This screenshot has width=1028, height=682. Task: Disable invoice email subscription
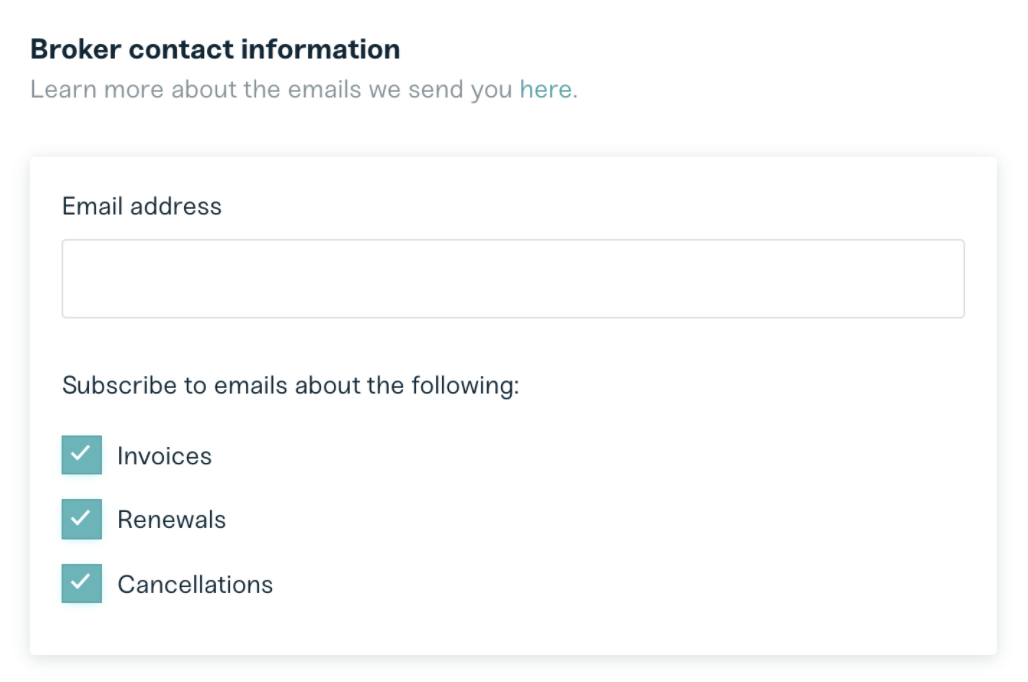click(82, 455)
